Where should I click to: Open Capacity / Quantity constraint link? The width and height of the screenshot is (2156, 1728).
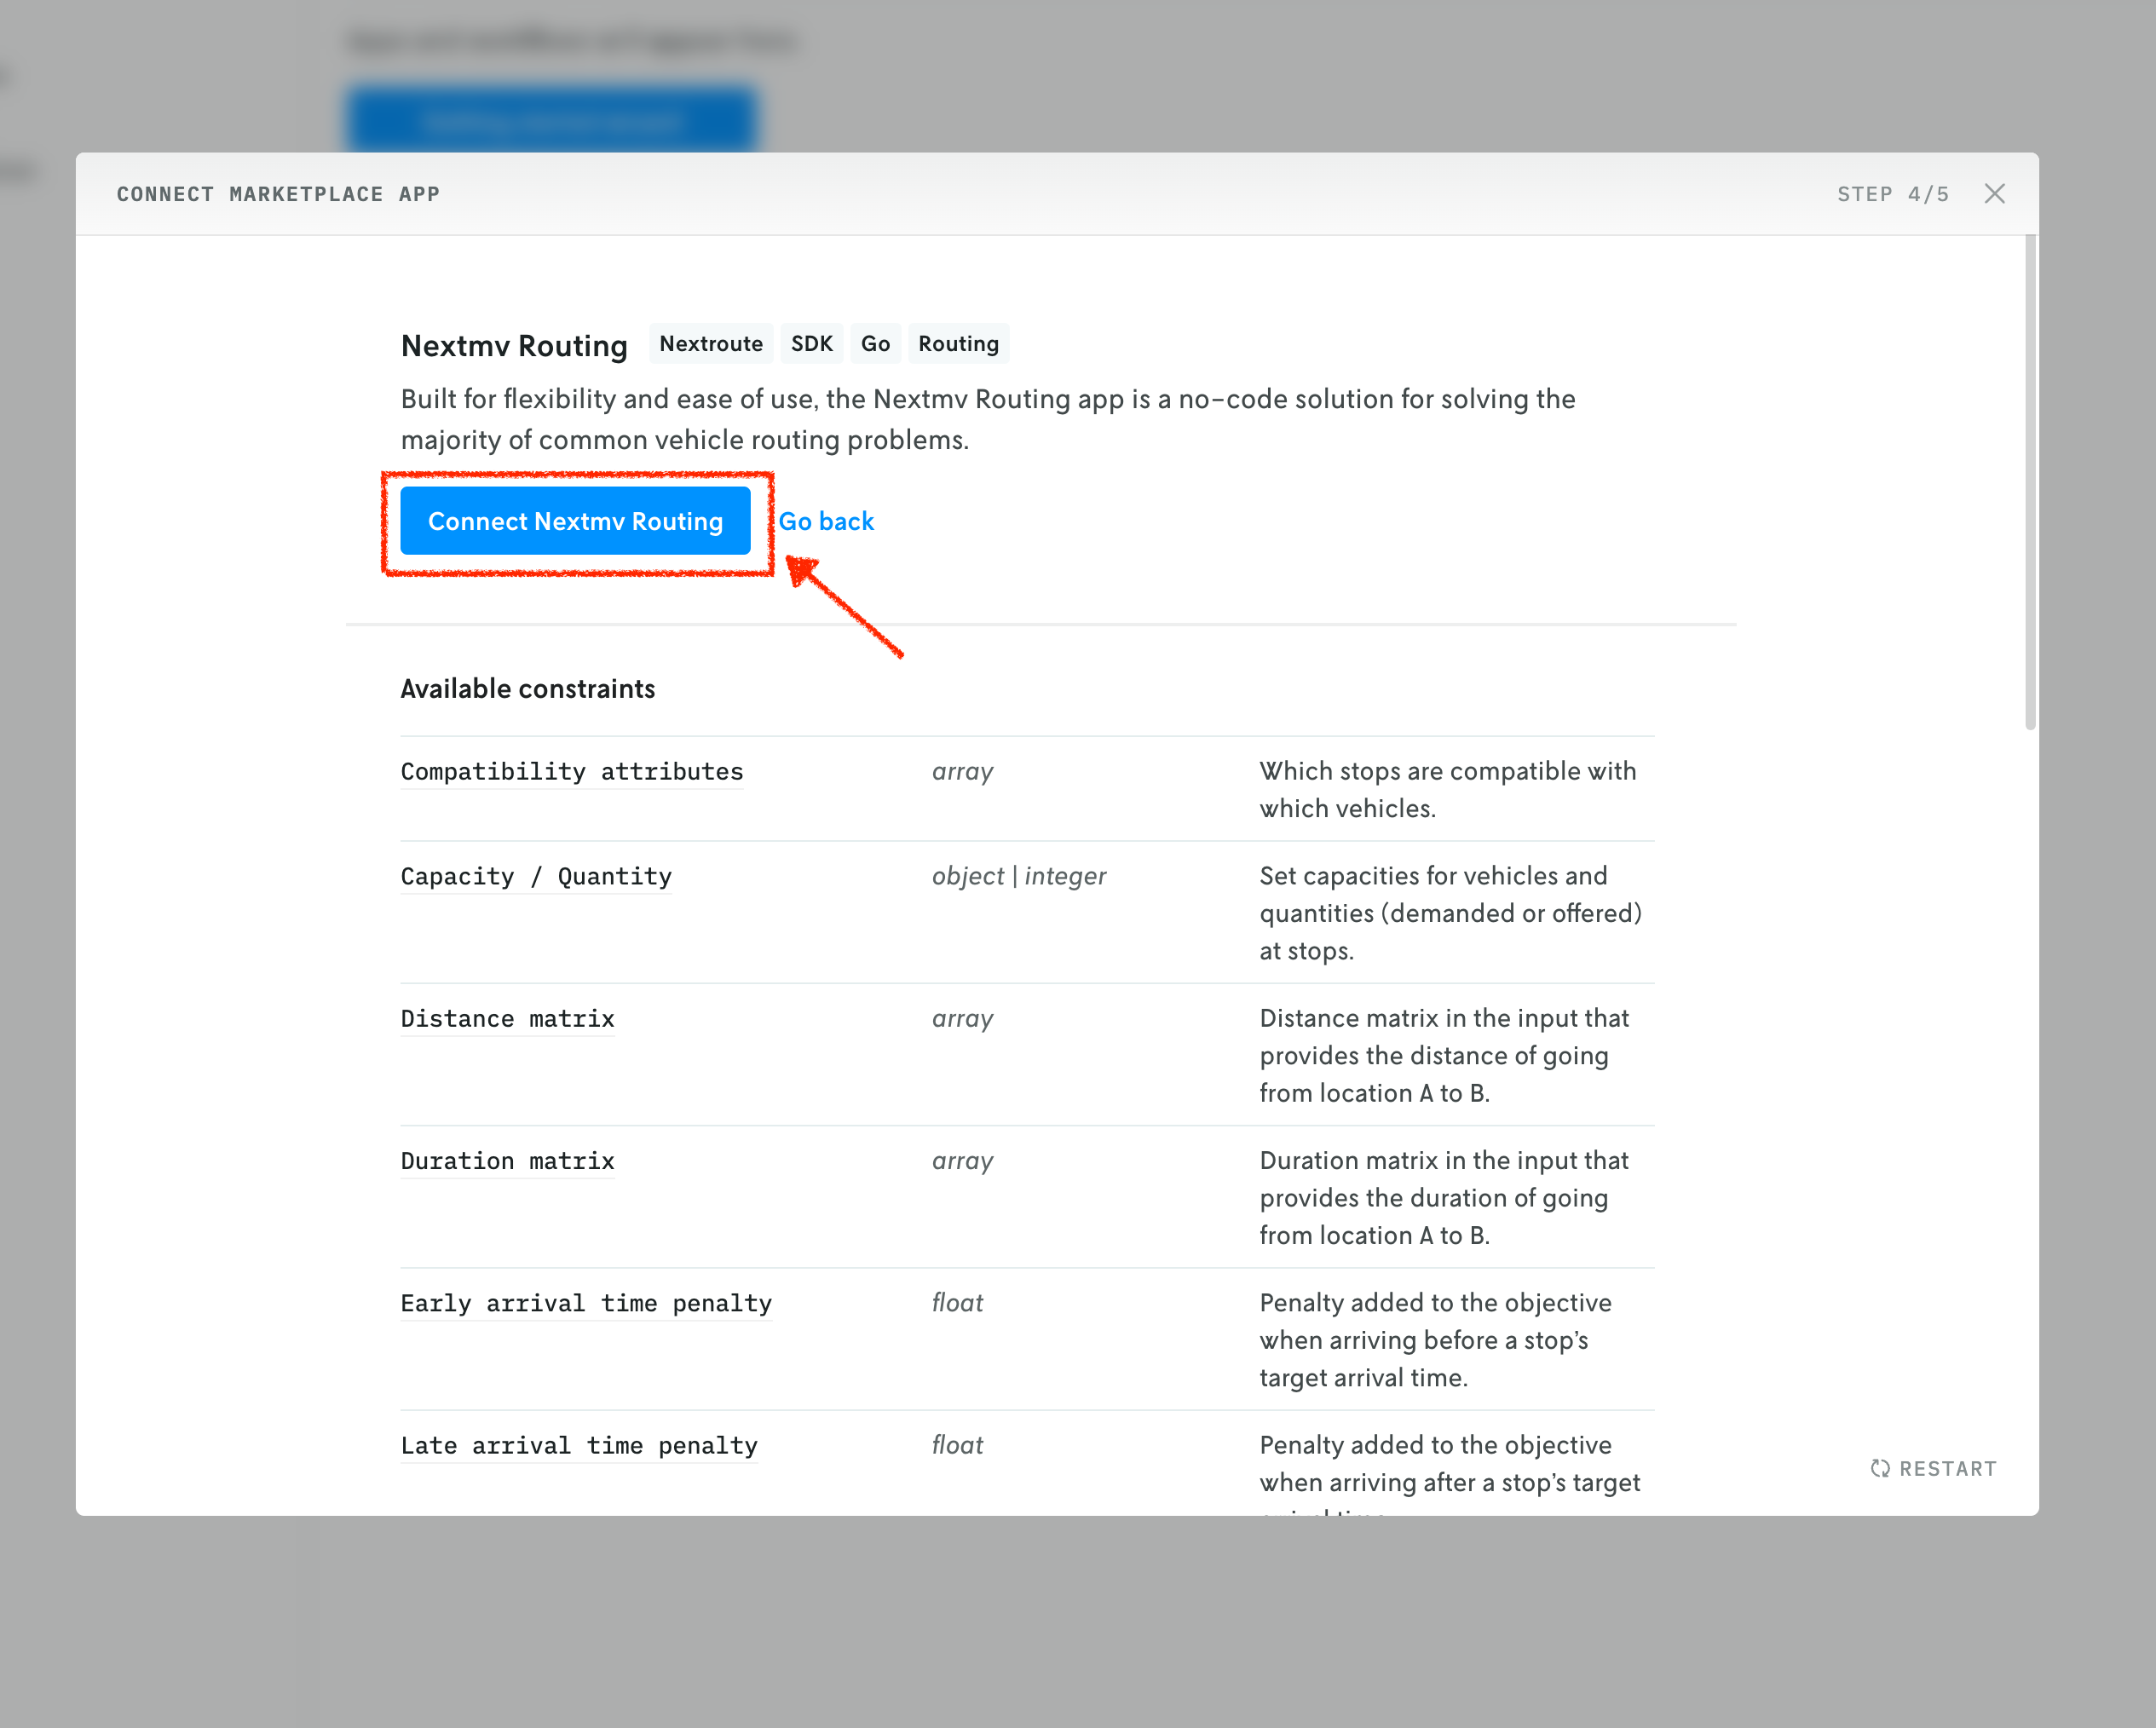(536, 877)
